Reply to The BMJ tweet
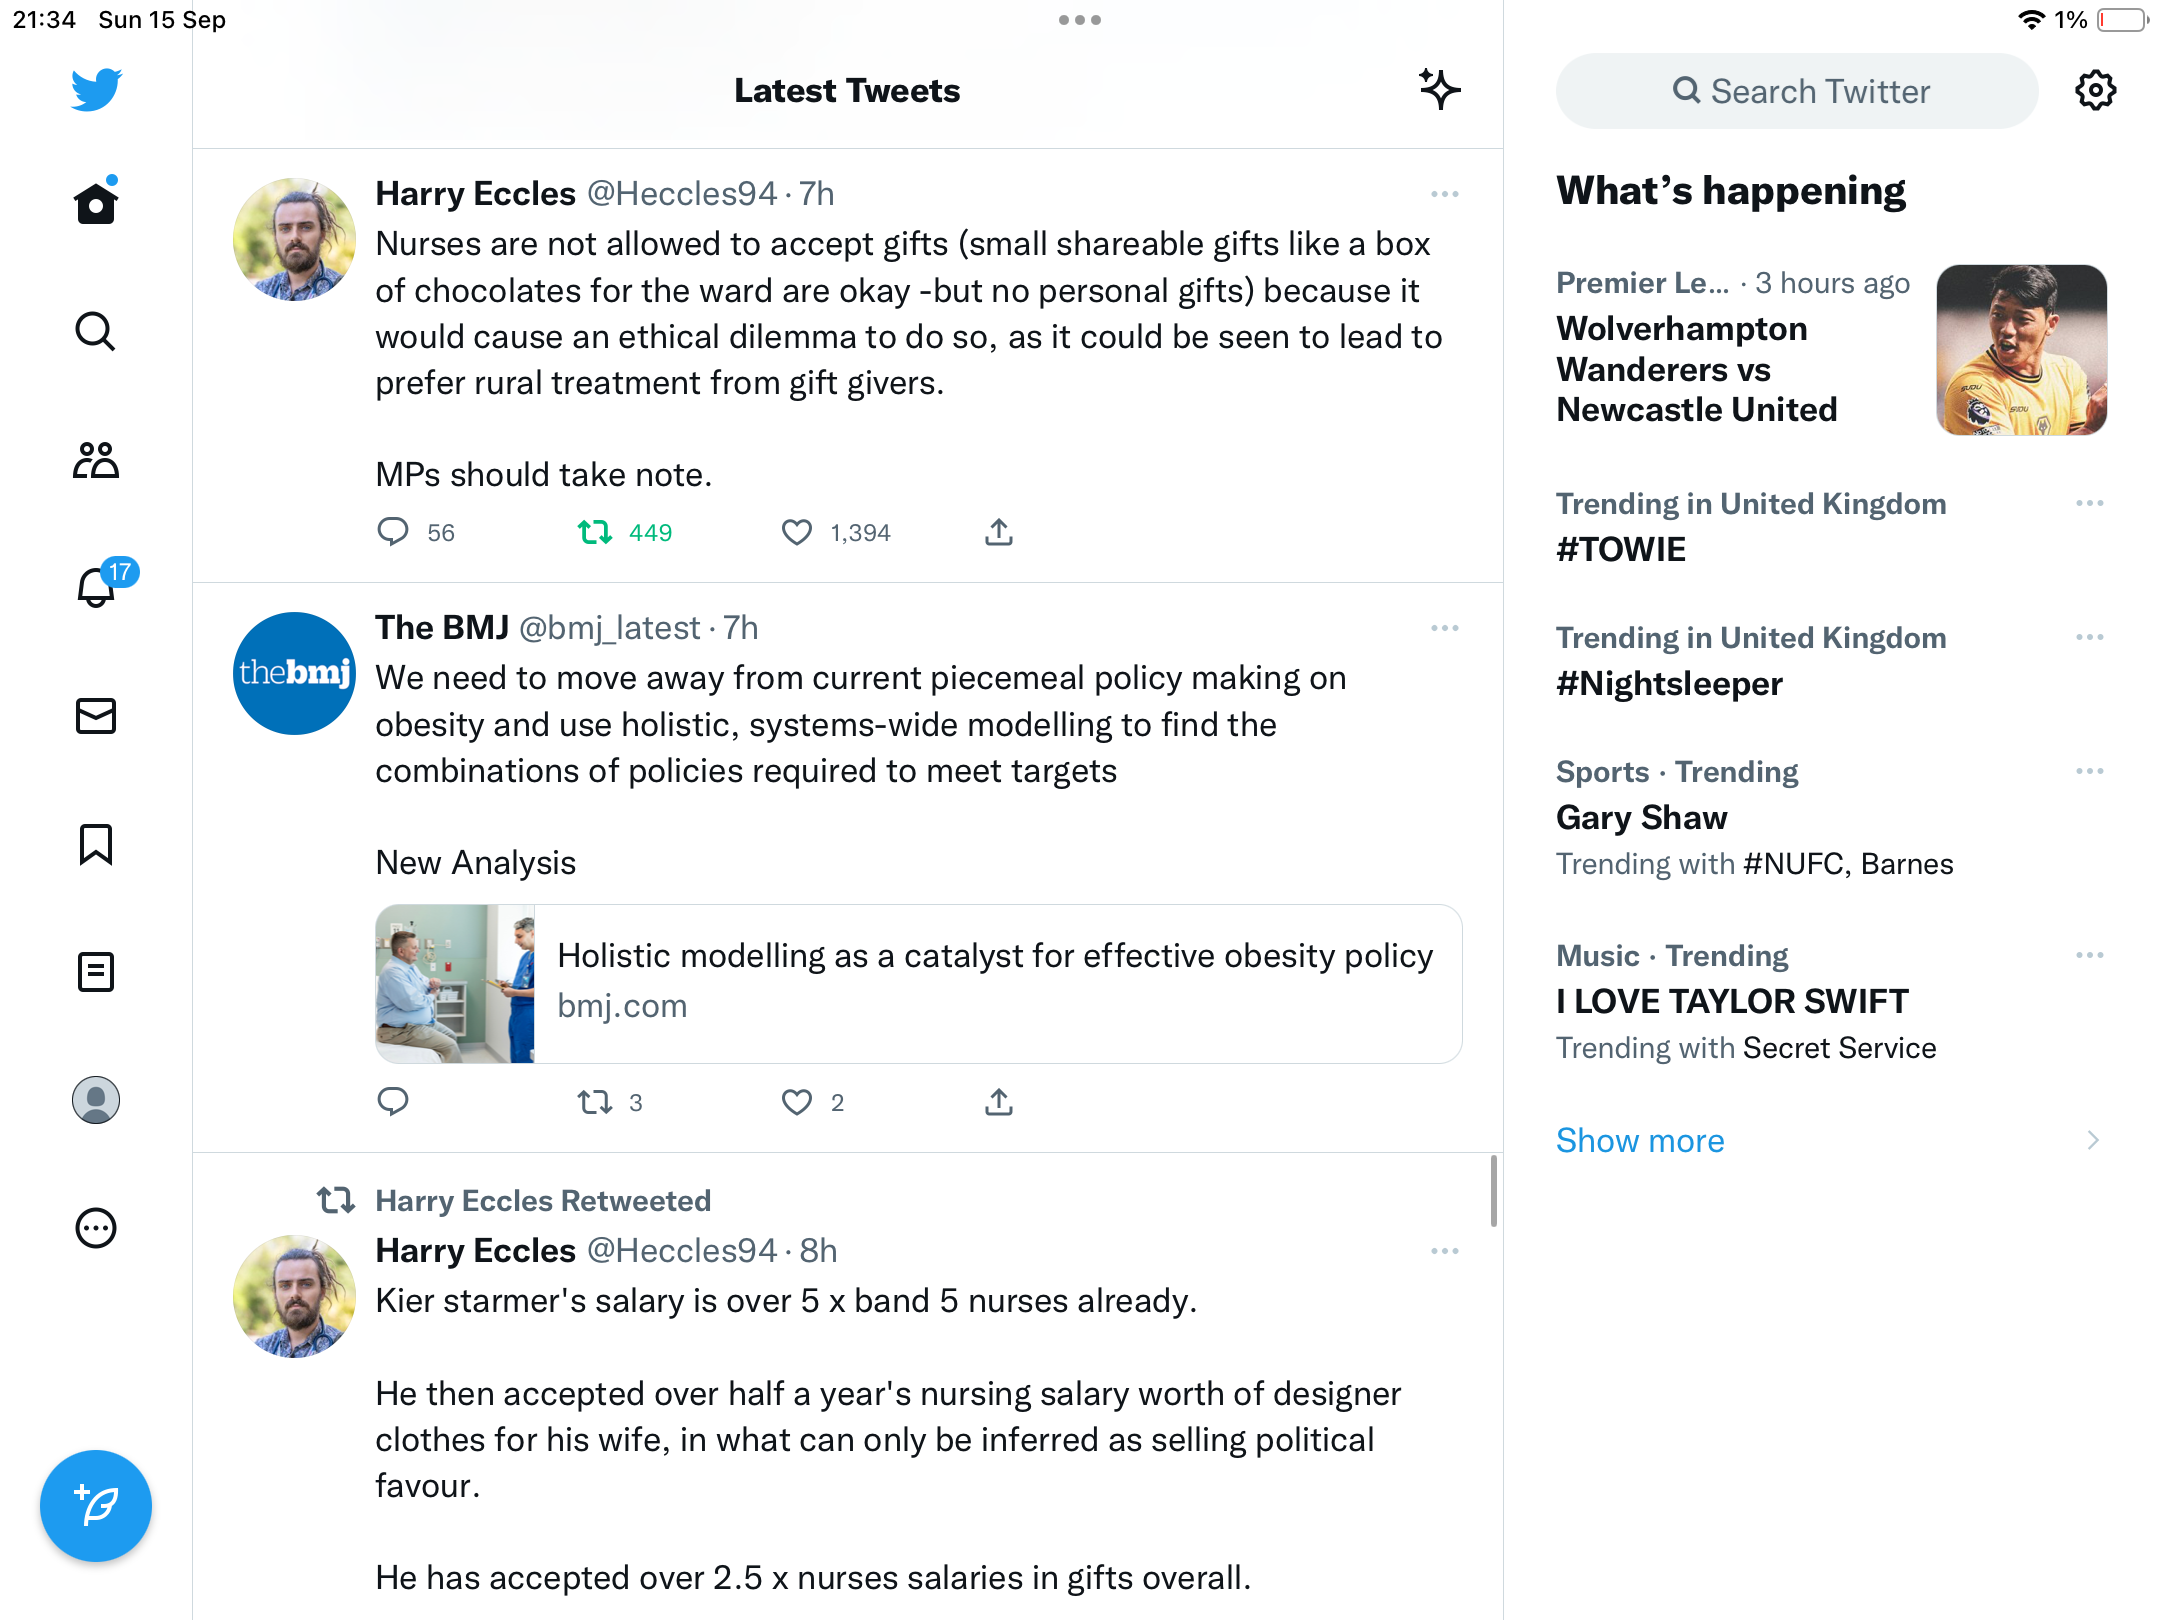2160x1620 pixels. [393, 1102]
